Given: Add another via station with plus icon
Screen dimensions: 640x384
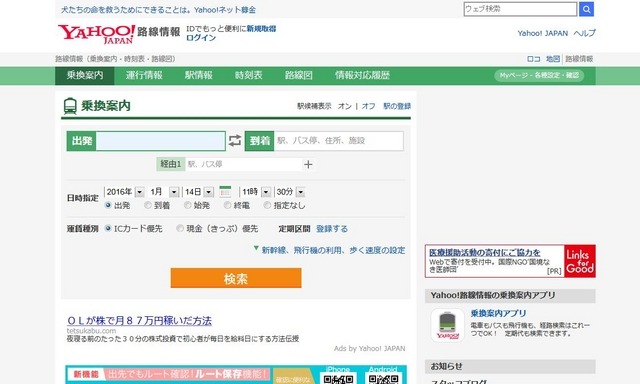Looking at the screenshot, I should tap(308, 164).
